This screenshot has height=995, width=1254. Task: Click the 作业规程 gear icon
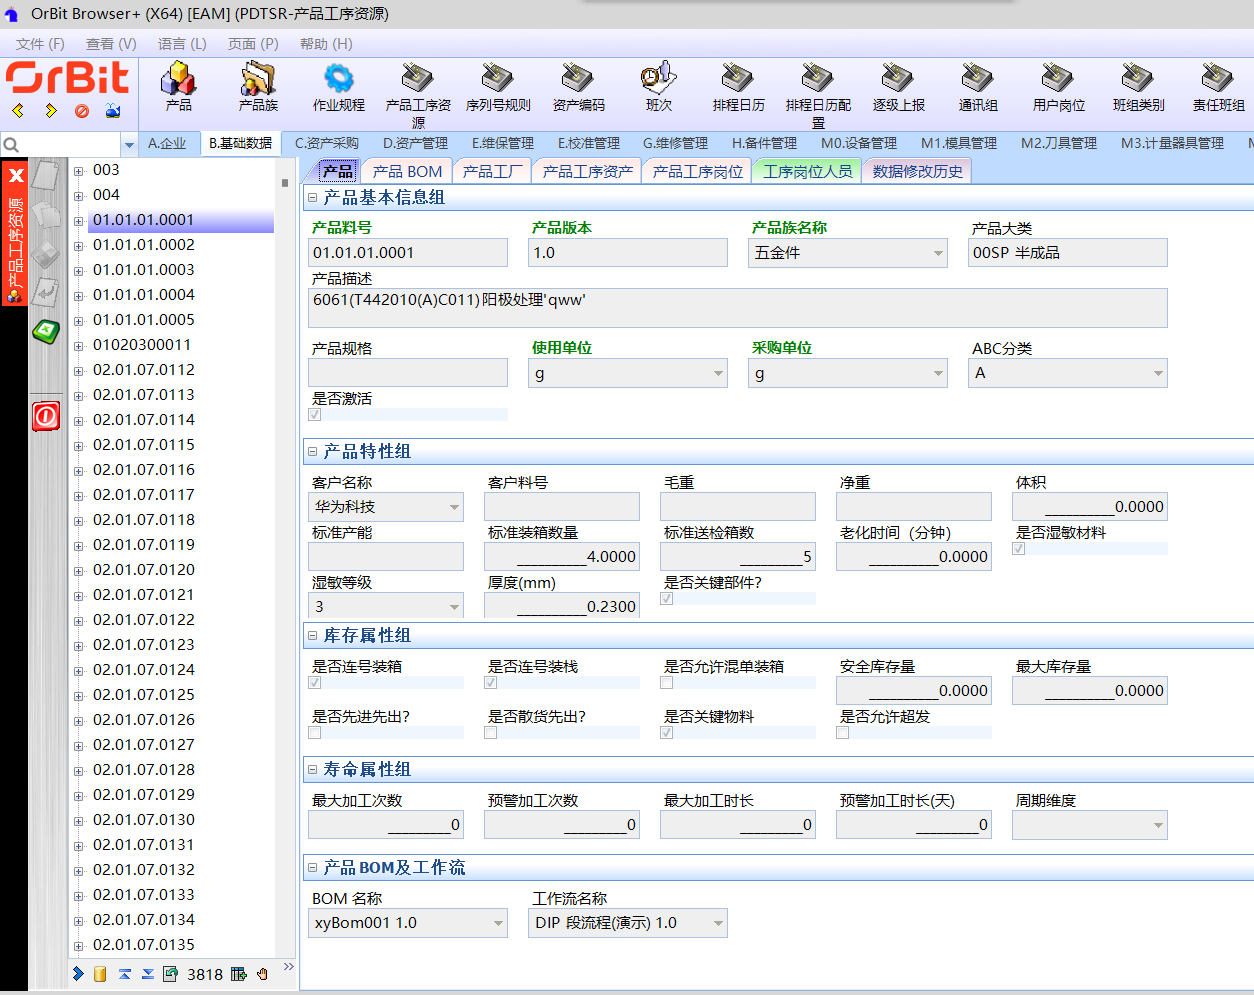[x=338, y=80]
